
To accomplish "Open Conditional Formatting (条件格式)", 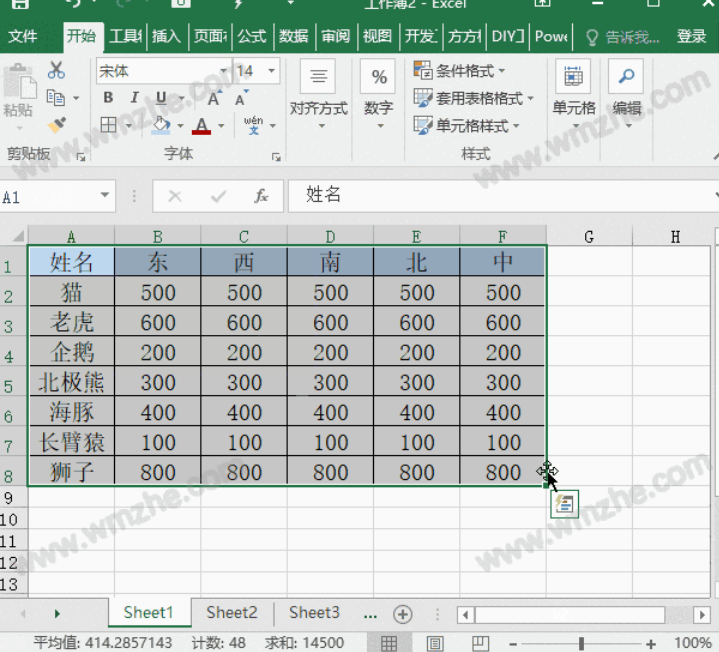I will point(459,71).
